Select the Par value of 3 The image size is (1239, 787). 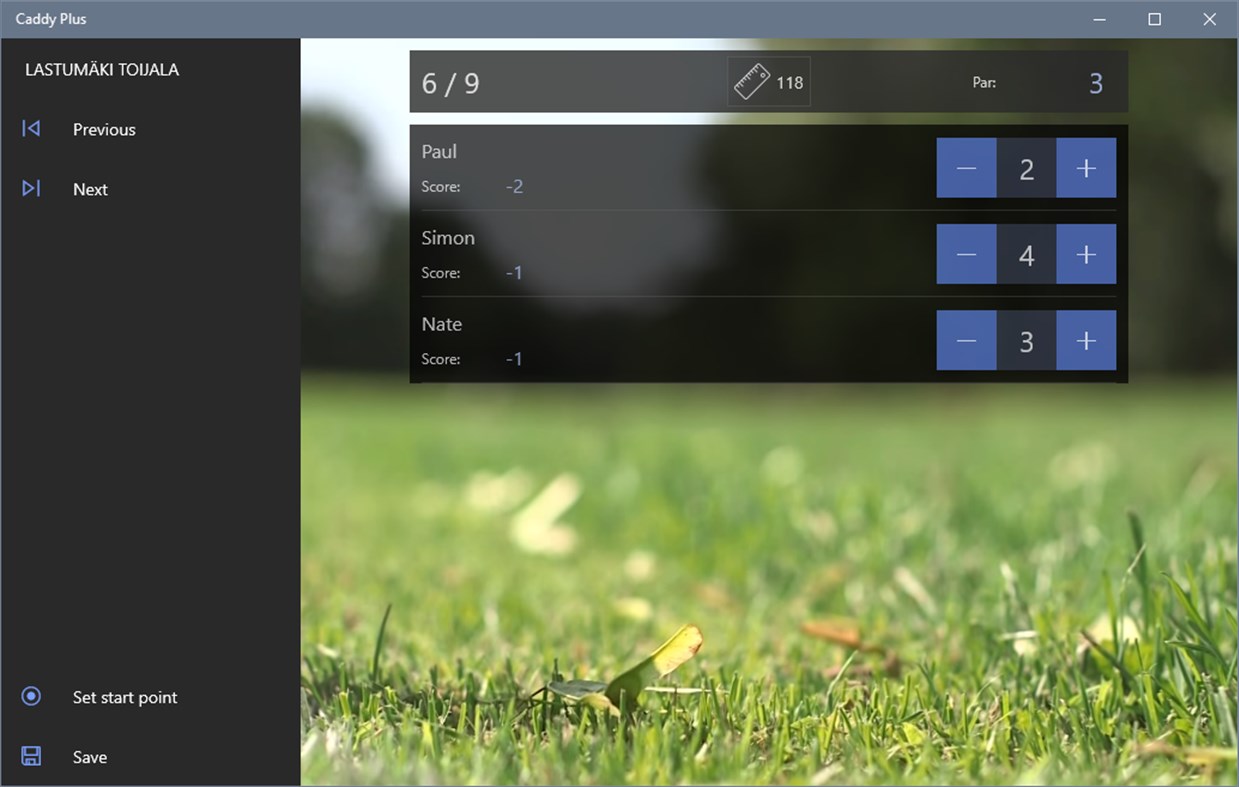coord(1095,84)
